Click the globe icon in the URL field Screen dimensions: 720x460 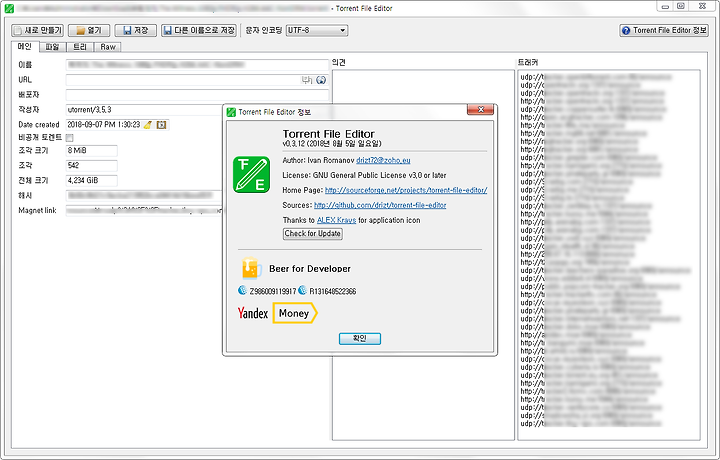[x=321, y=80]
